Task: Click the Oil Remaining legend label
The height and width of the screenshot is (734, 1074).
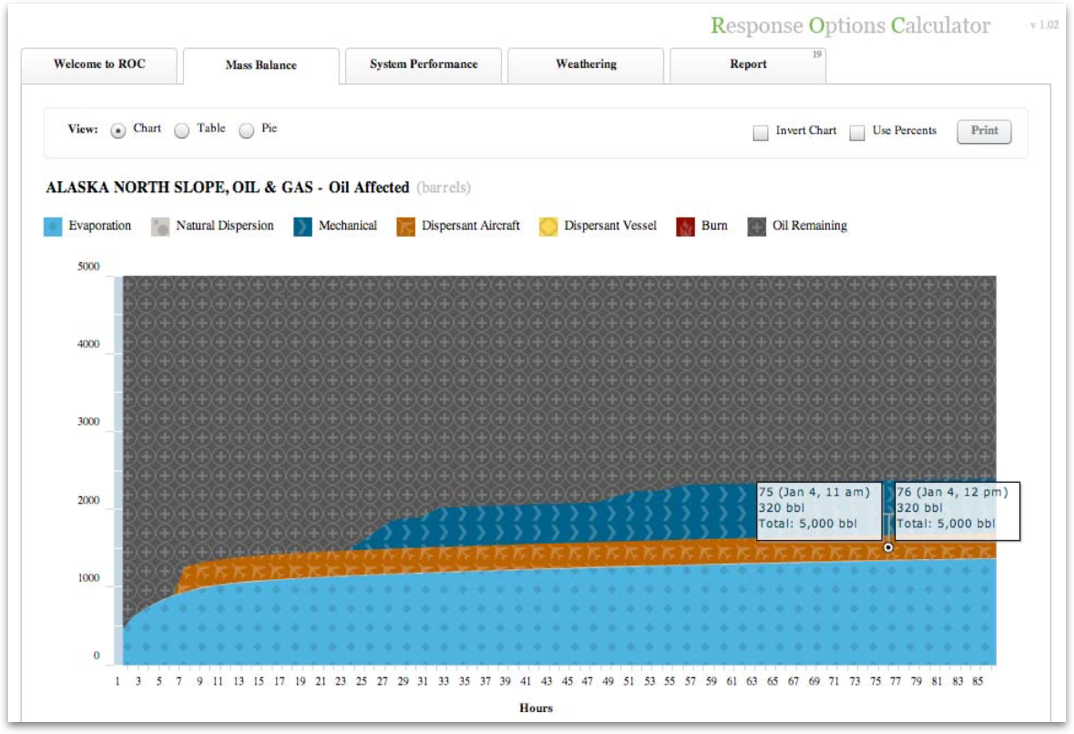Action: pyautogui.click(x=810, y=226)
